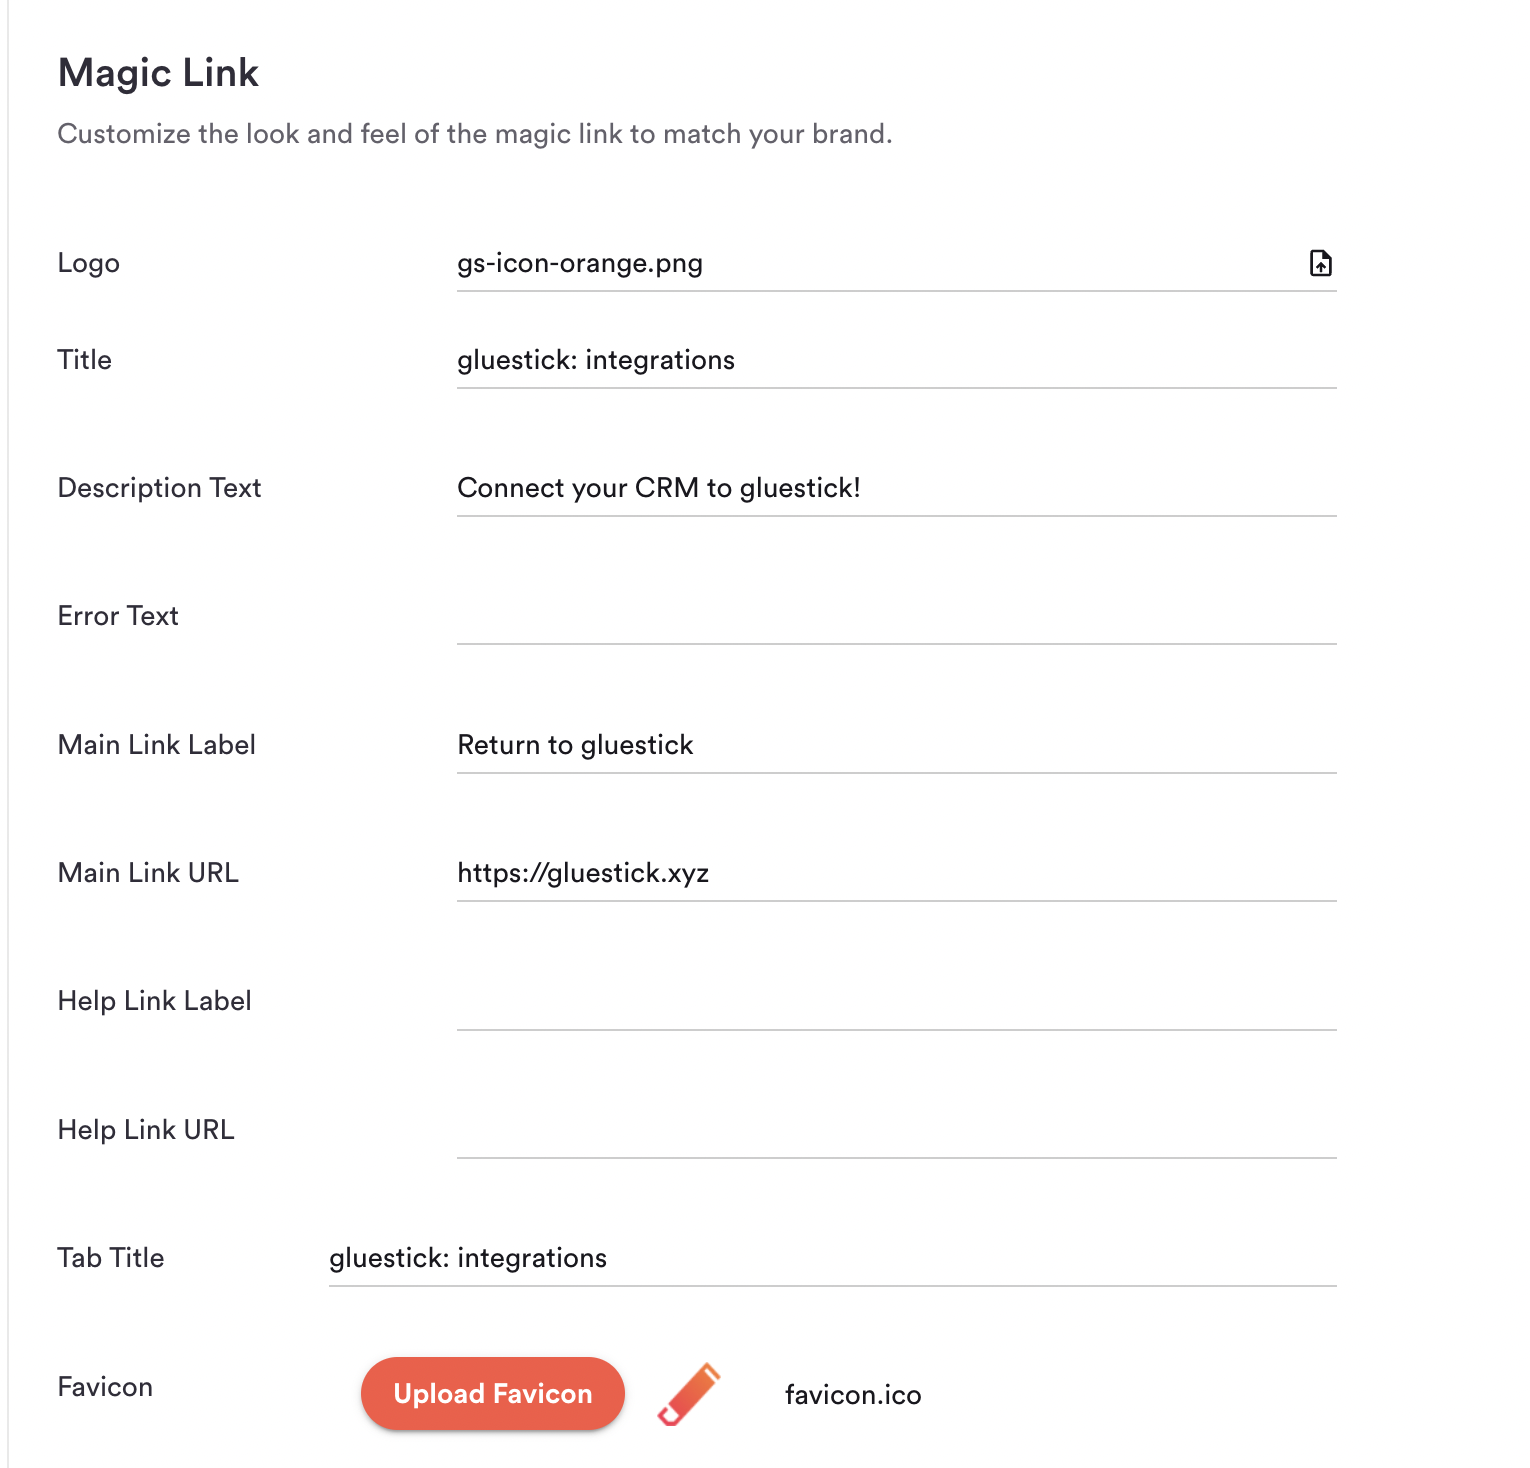Image resolution: width=1530 pixels, height=1468 pixels.
Task: Click the logo file upload icon
Action: [x=1320, y=263]
